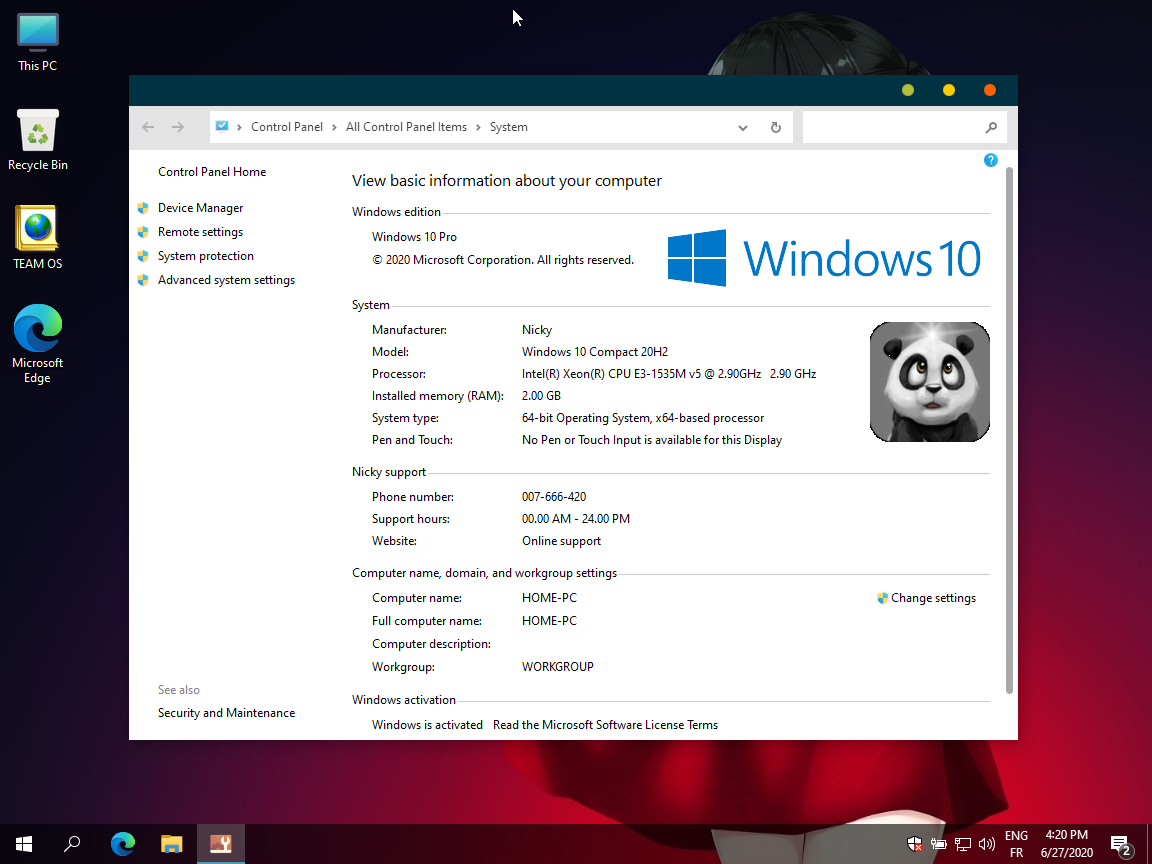Expand the chevron after All Control Panel Items
The image size is (1152, 864).
point(478,127)
